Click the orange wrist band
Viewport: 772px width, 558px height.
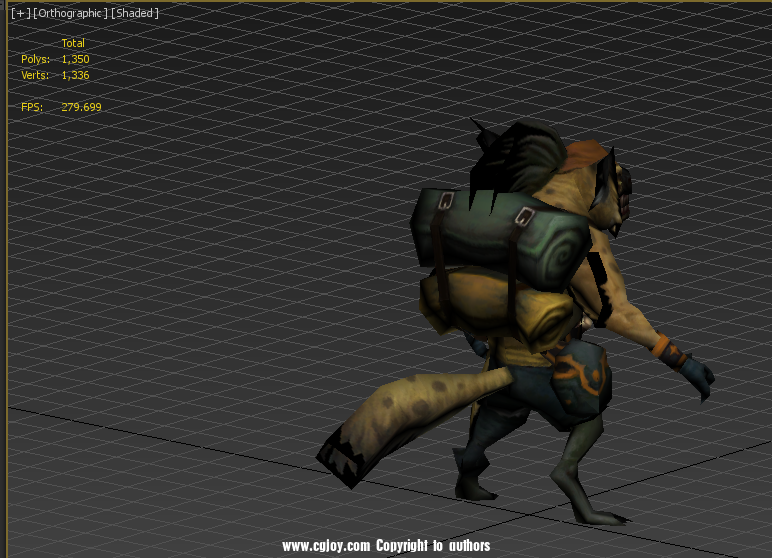(x=667, y=352)
